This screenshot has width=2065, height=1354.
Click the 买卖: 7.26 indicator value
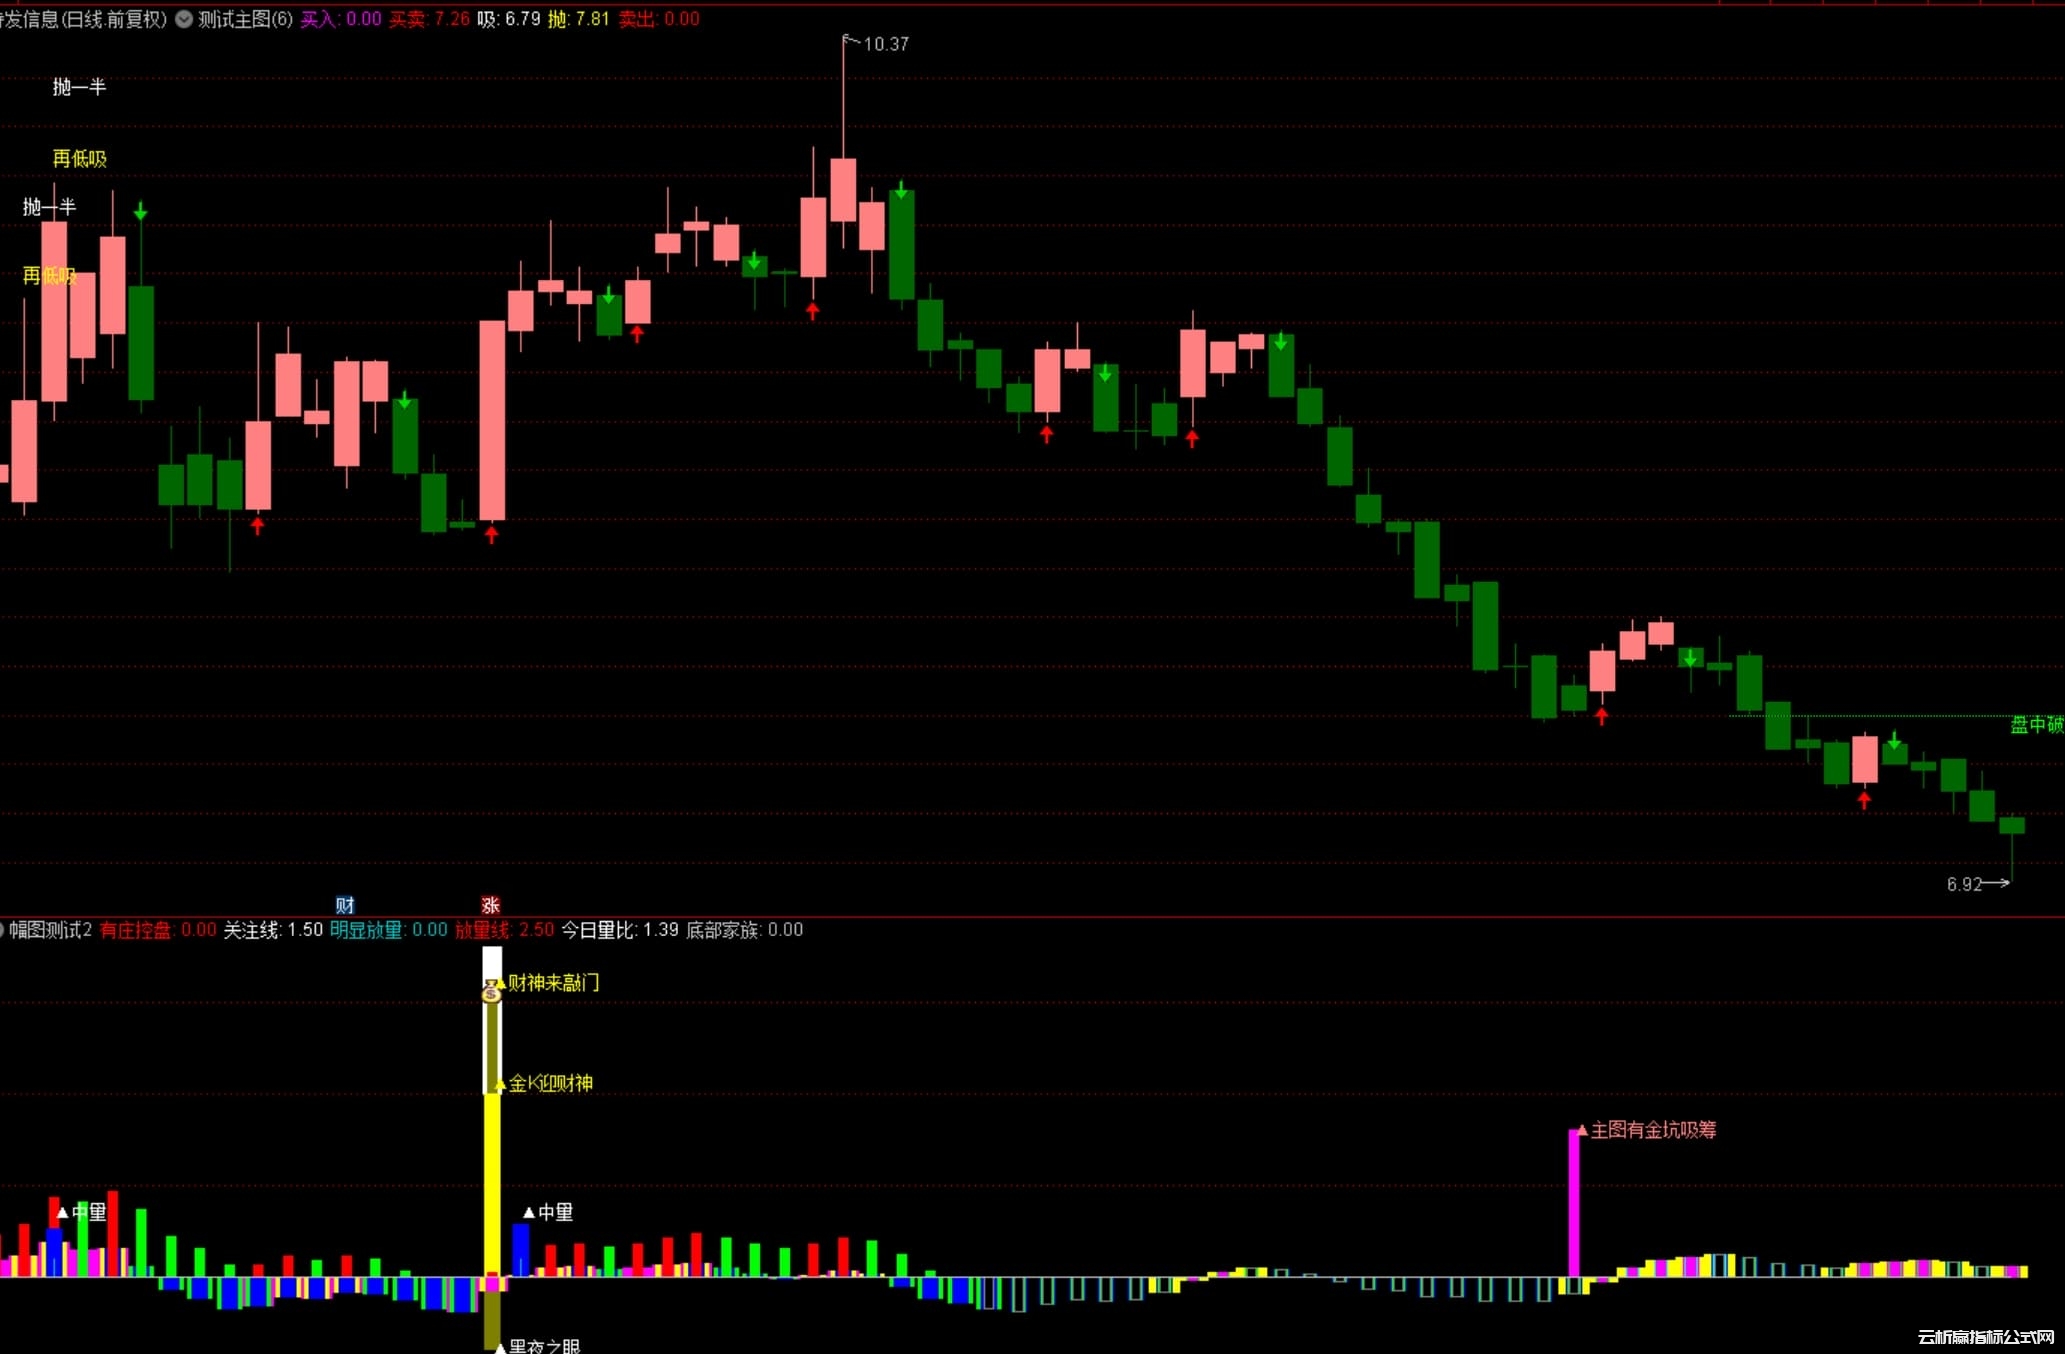[429, 19]
